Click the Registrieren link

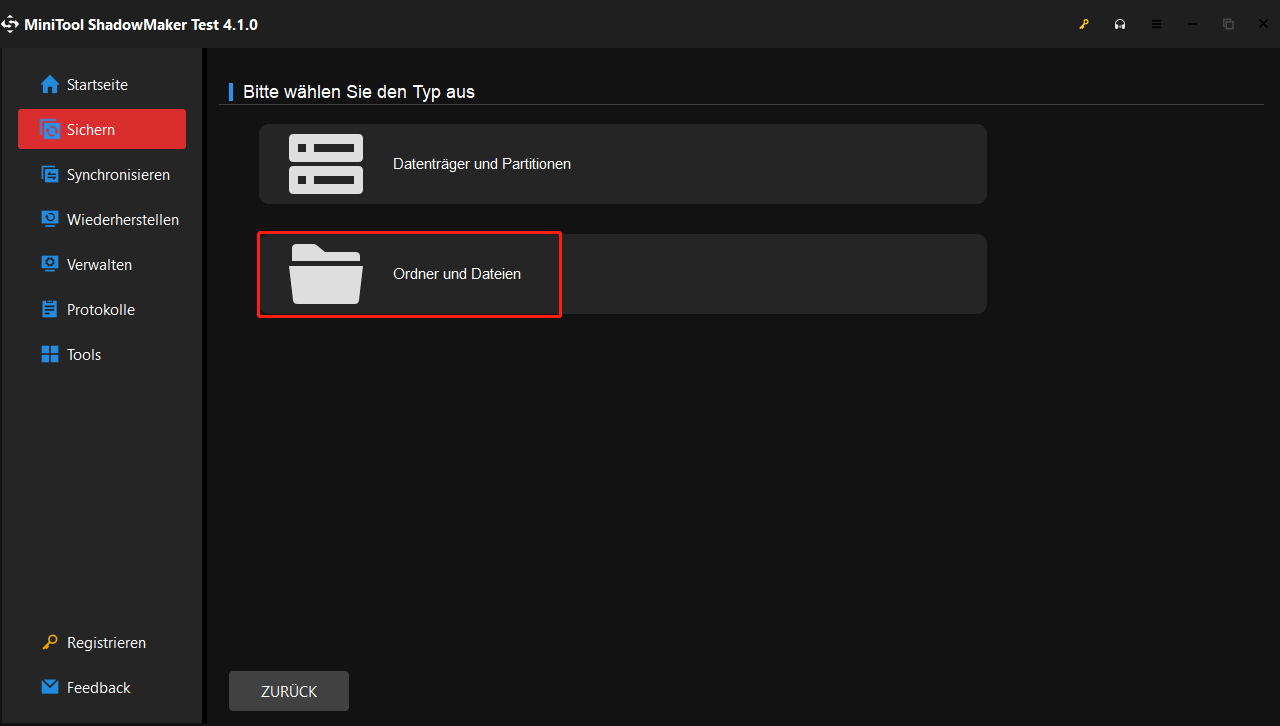(x=106, y=642)
